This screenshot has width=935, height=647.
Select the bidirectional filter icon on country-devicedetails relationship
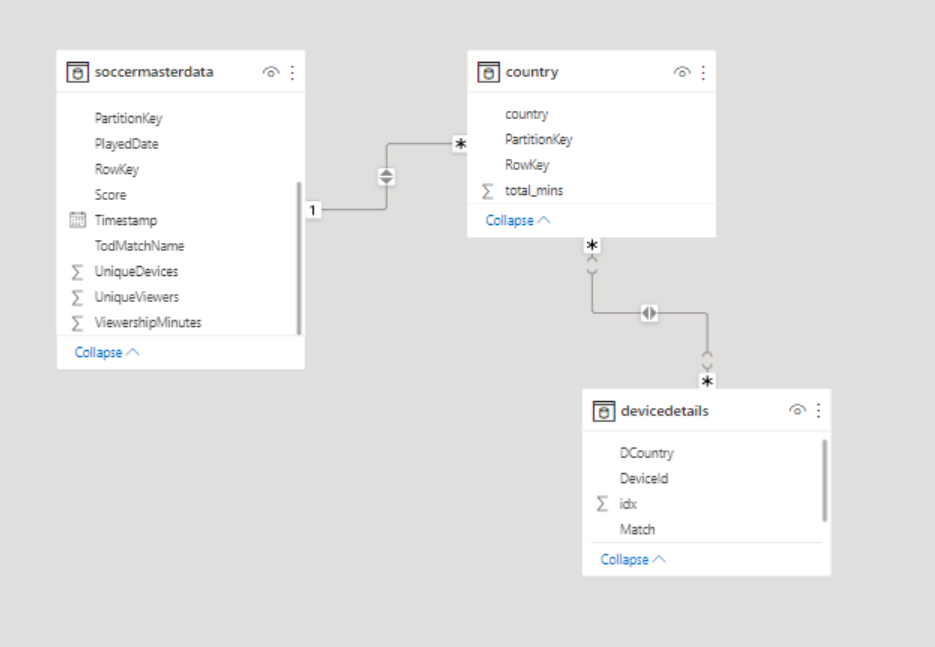click(649, 312)
